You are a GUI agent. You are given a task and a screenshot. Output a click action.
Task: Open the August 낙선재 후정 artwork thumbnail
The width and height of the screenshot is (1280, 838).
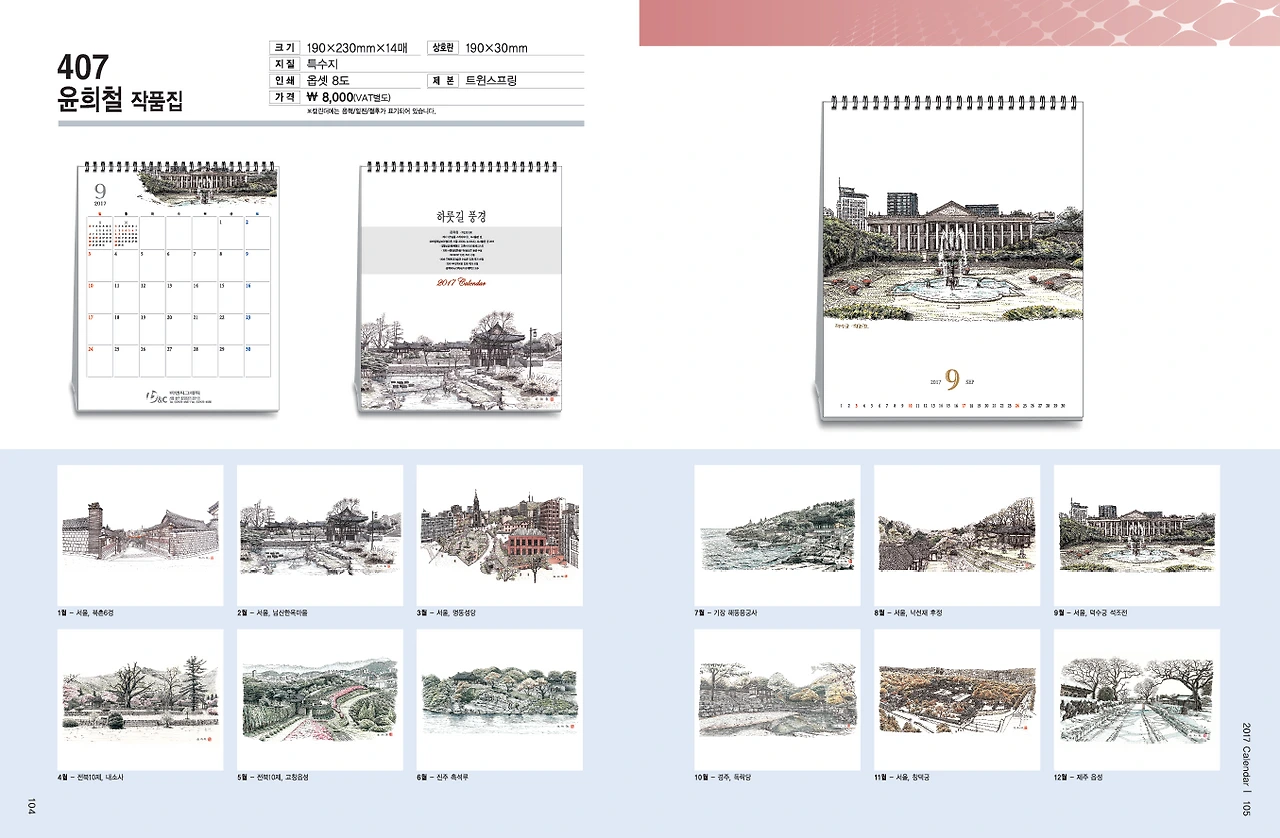click(x=957, y=535)
